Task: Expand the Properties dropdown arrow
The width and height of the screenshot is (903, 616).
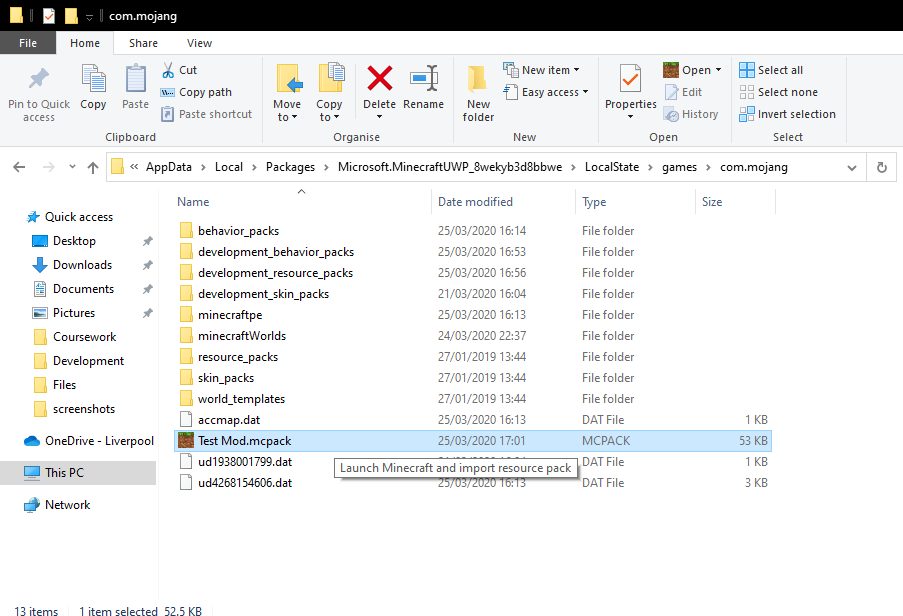Action: tap(630, 117)
